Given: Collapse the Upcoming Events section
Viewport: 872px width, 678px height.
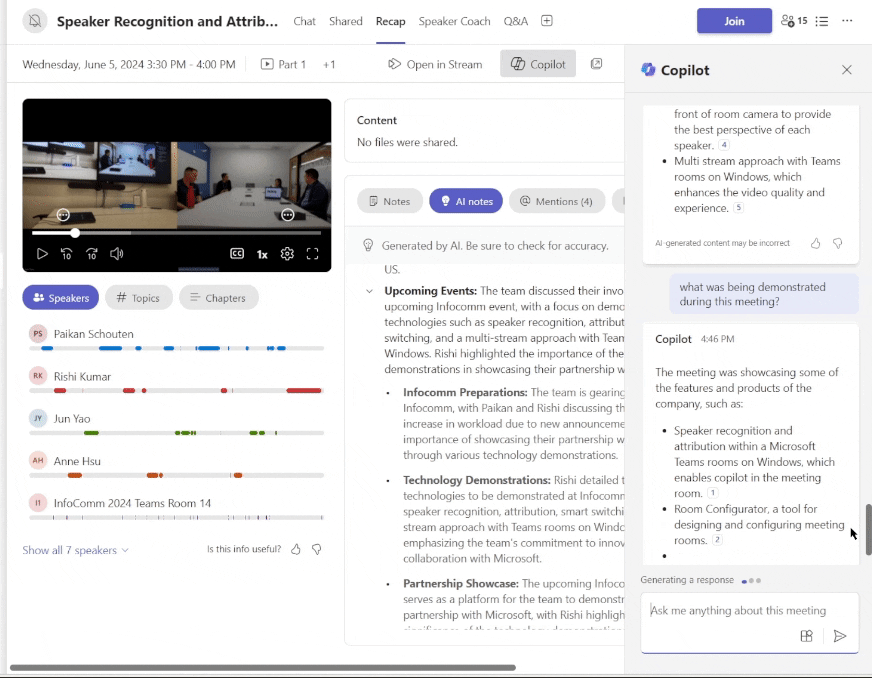Looking at the screenshot, I should [x=369, y=291].
